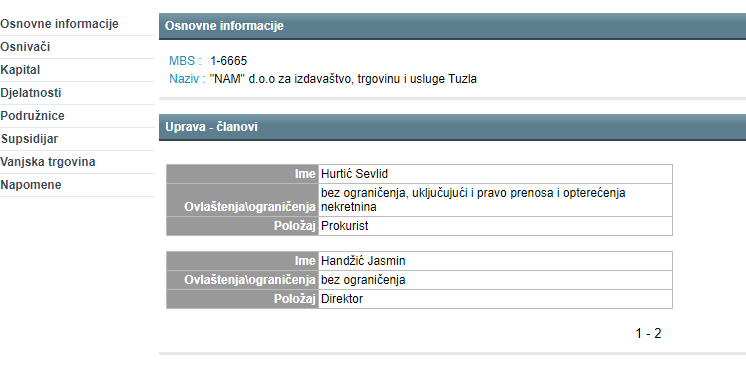Click the "bez ograničenja" cell for Handžić Jasmin

coord(495,280)
